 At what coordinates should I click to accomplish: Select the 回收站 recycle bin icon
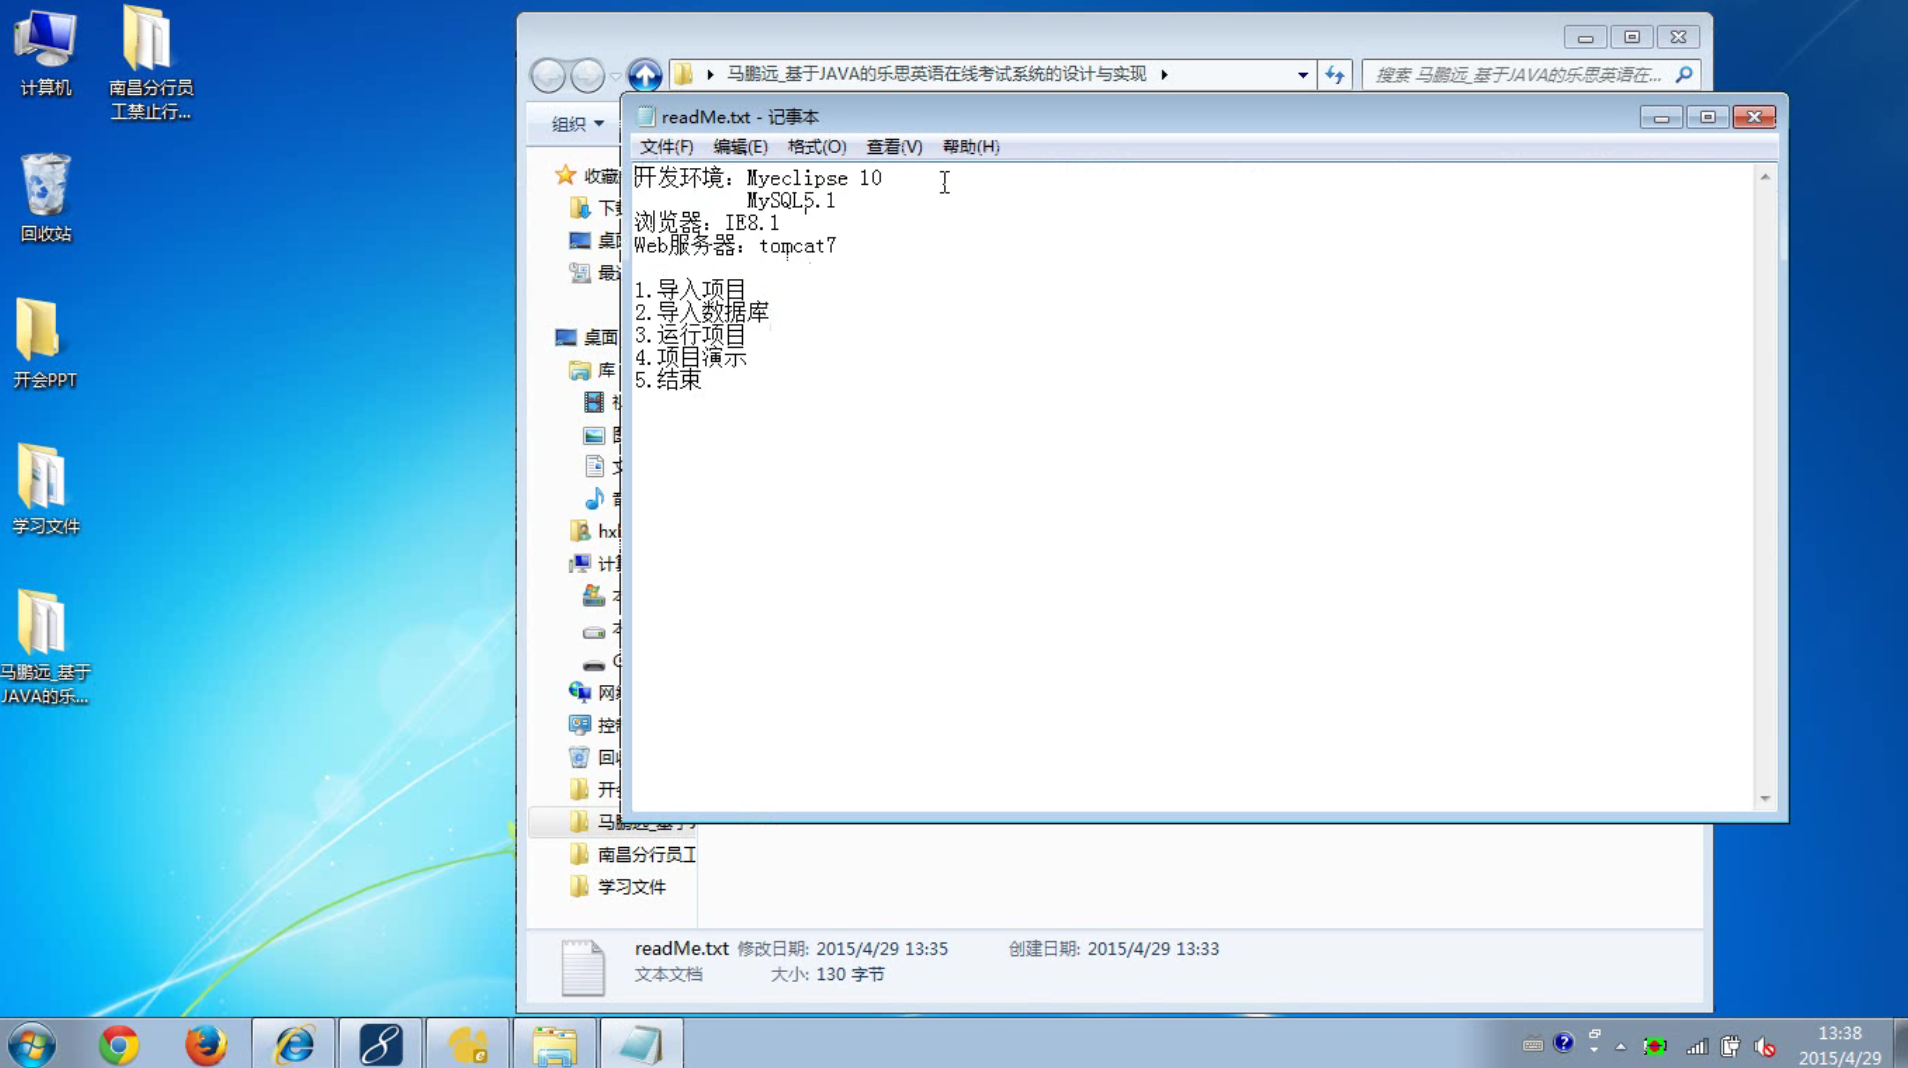pyautogui.click(x=45, y=198)
